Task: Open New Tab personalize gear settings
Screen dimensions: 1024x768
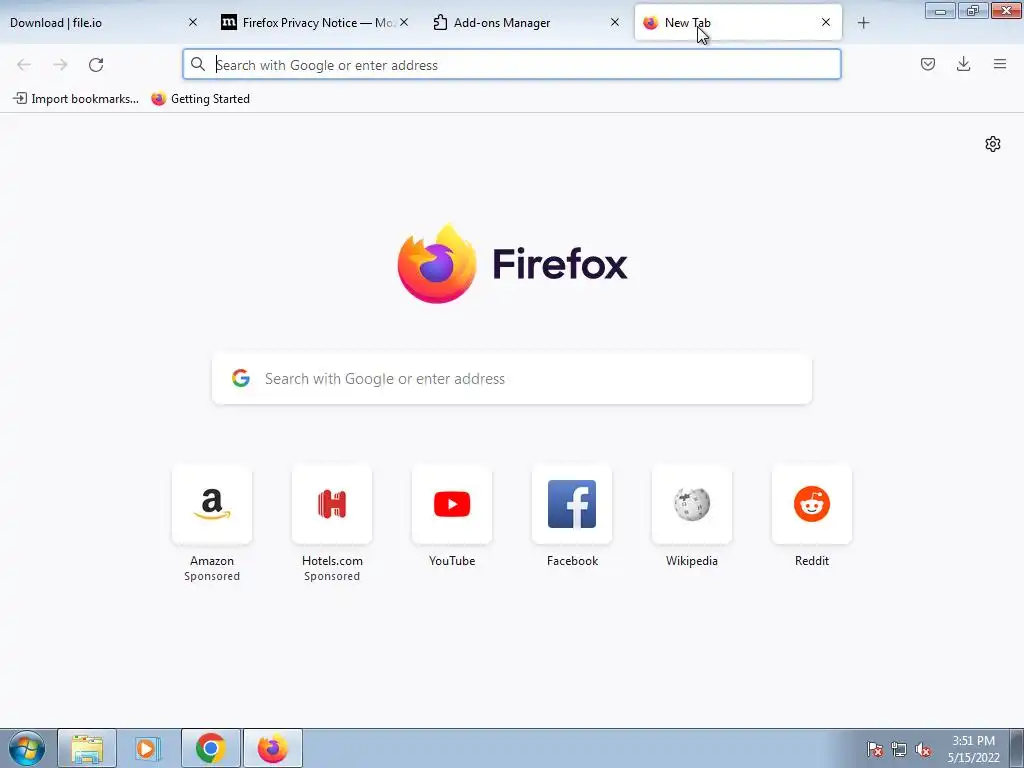Action: [993, 144]
